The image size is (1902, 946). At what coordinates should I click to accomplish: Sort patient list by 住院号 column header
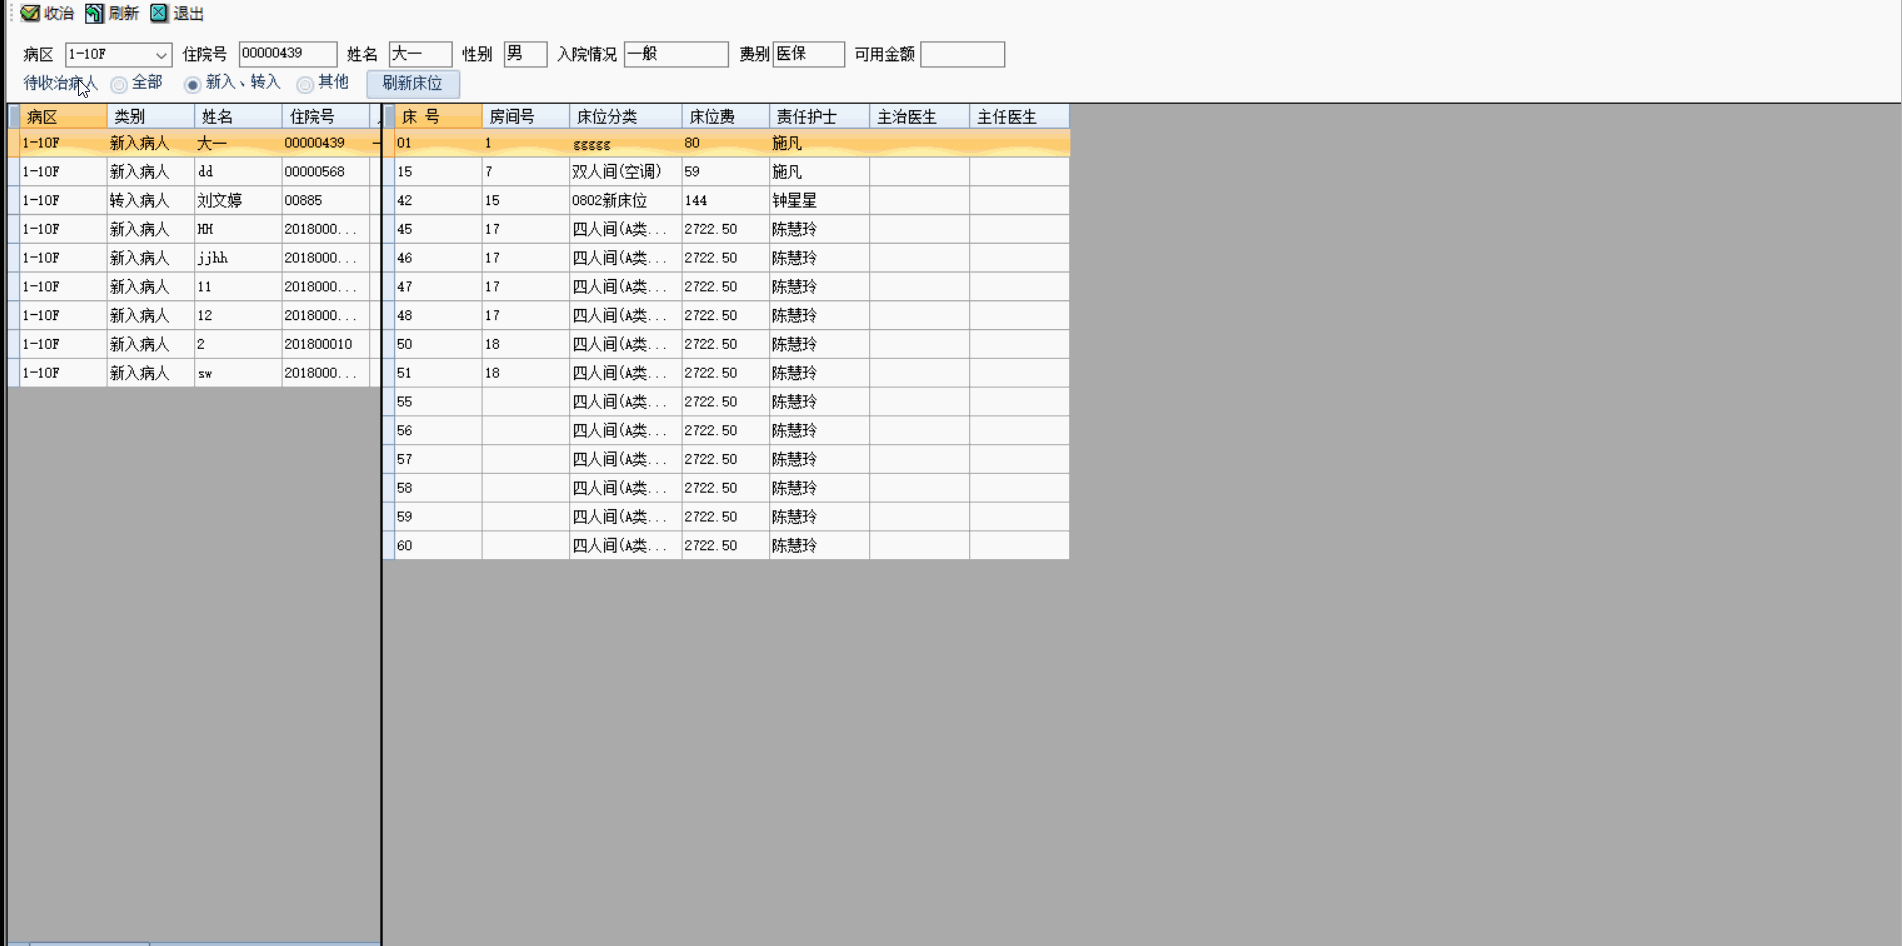[x=326, y=117]
